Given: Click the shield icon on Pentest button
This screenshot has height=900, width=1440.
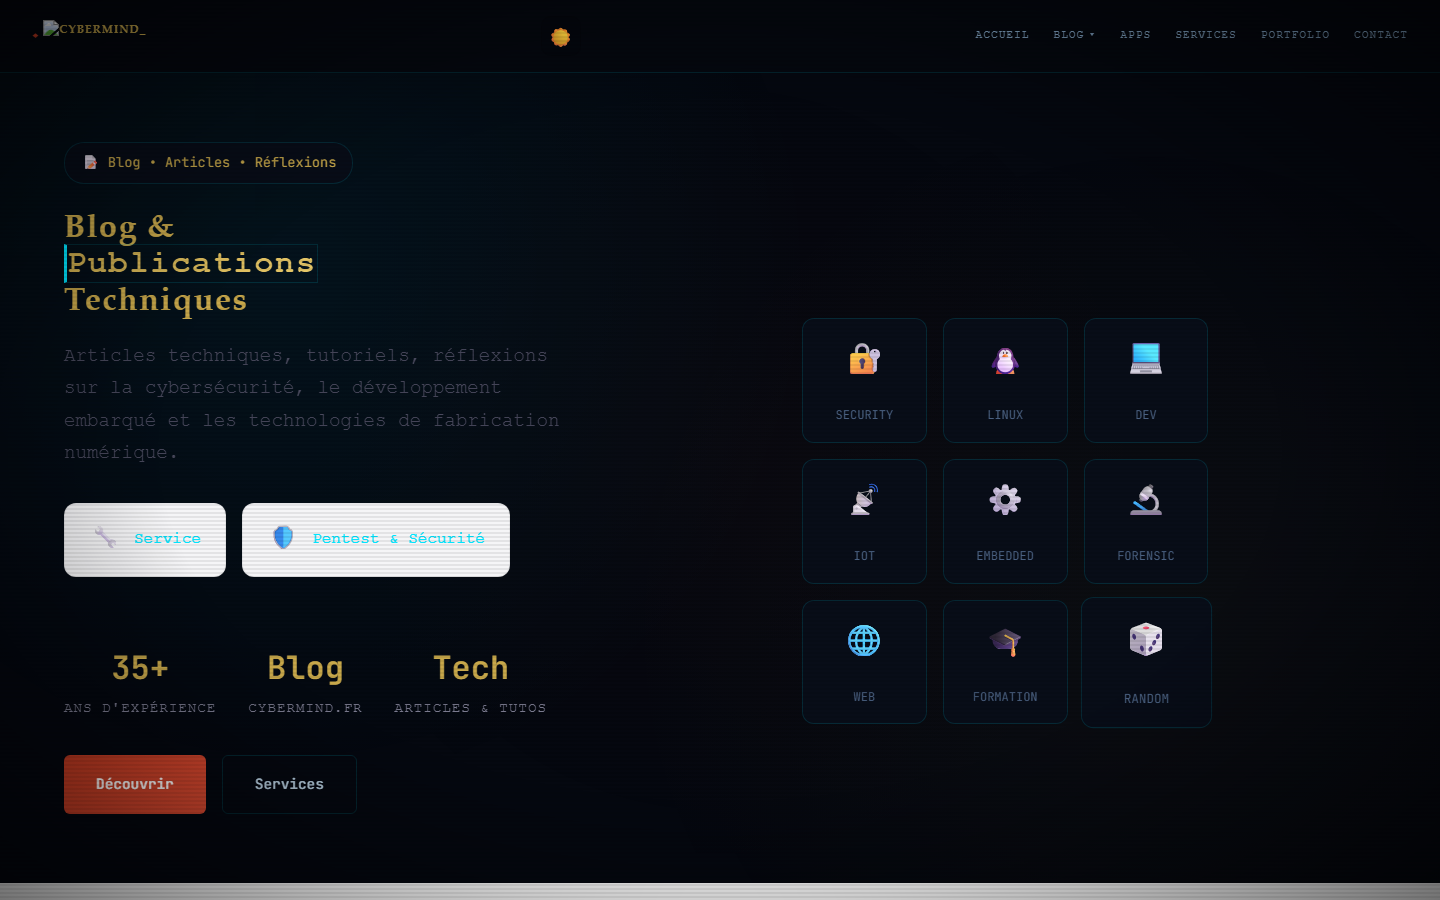Looking at the screenshot, I should tap(284, 538).
